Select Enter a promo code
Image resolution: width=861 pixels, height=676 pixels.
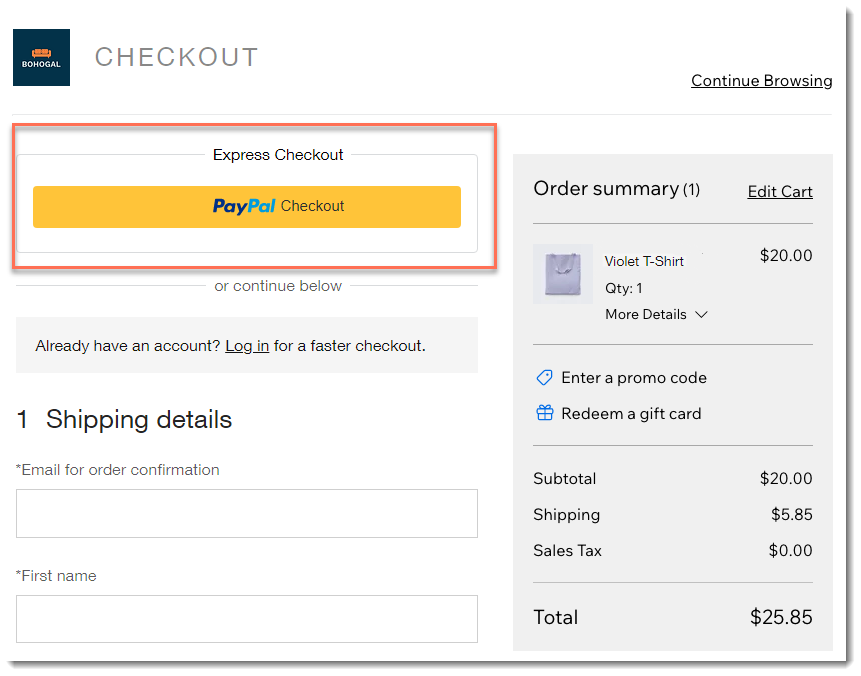pyautogui.click(x=634, y=378)
